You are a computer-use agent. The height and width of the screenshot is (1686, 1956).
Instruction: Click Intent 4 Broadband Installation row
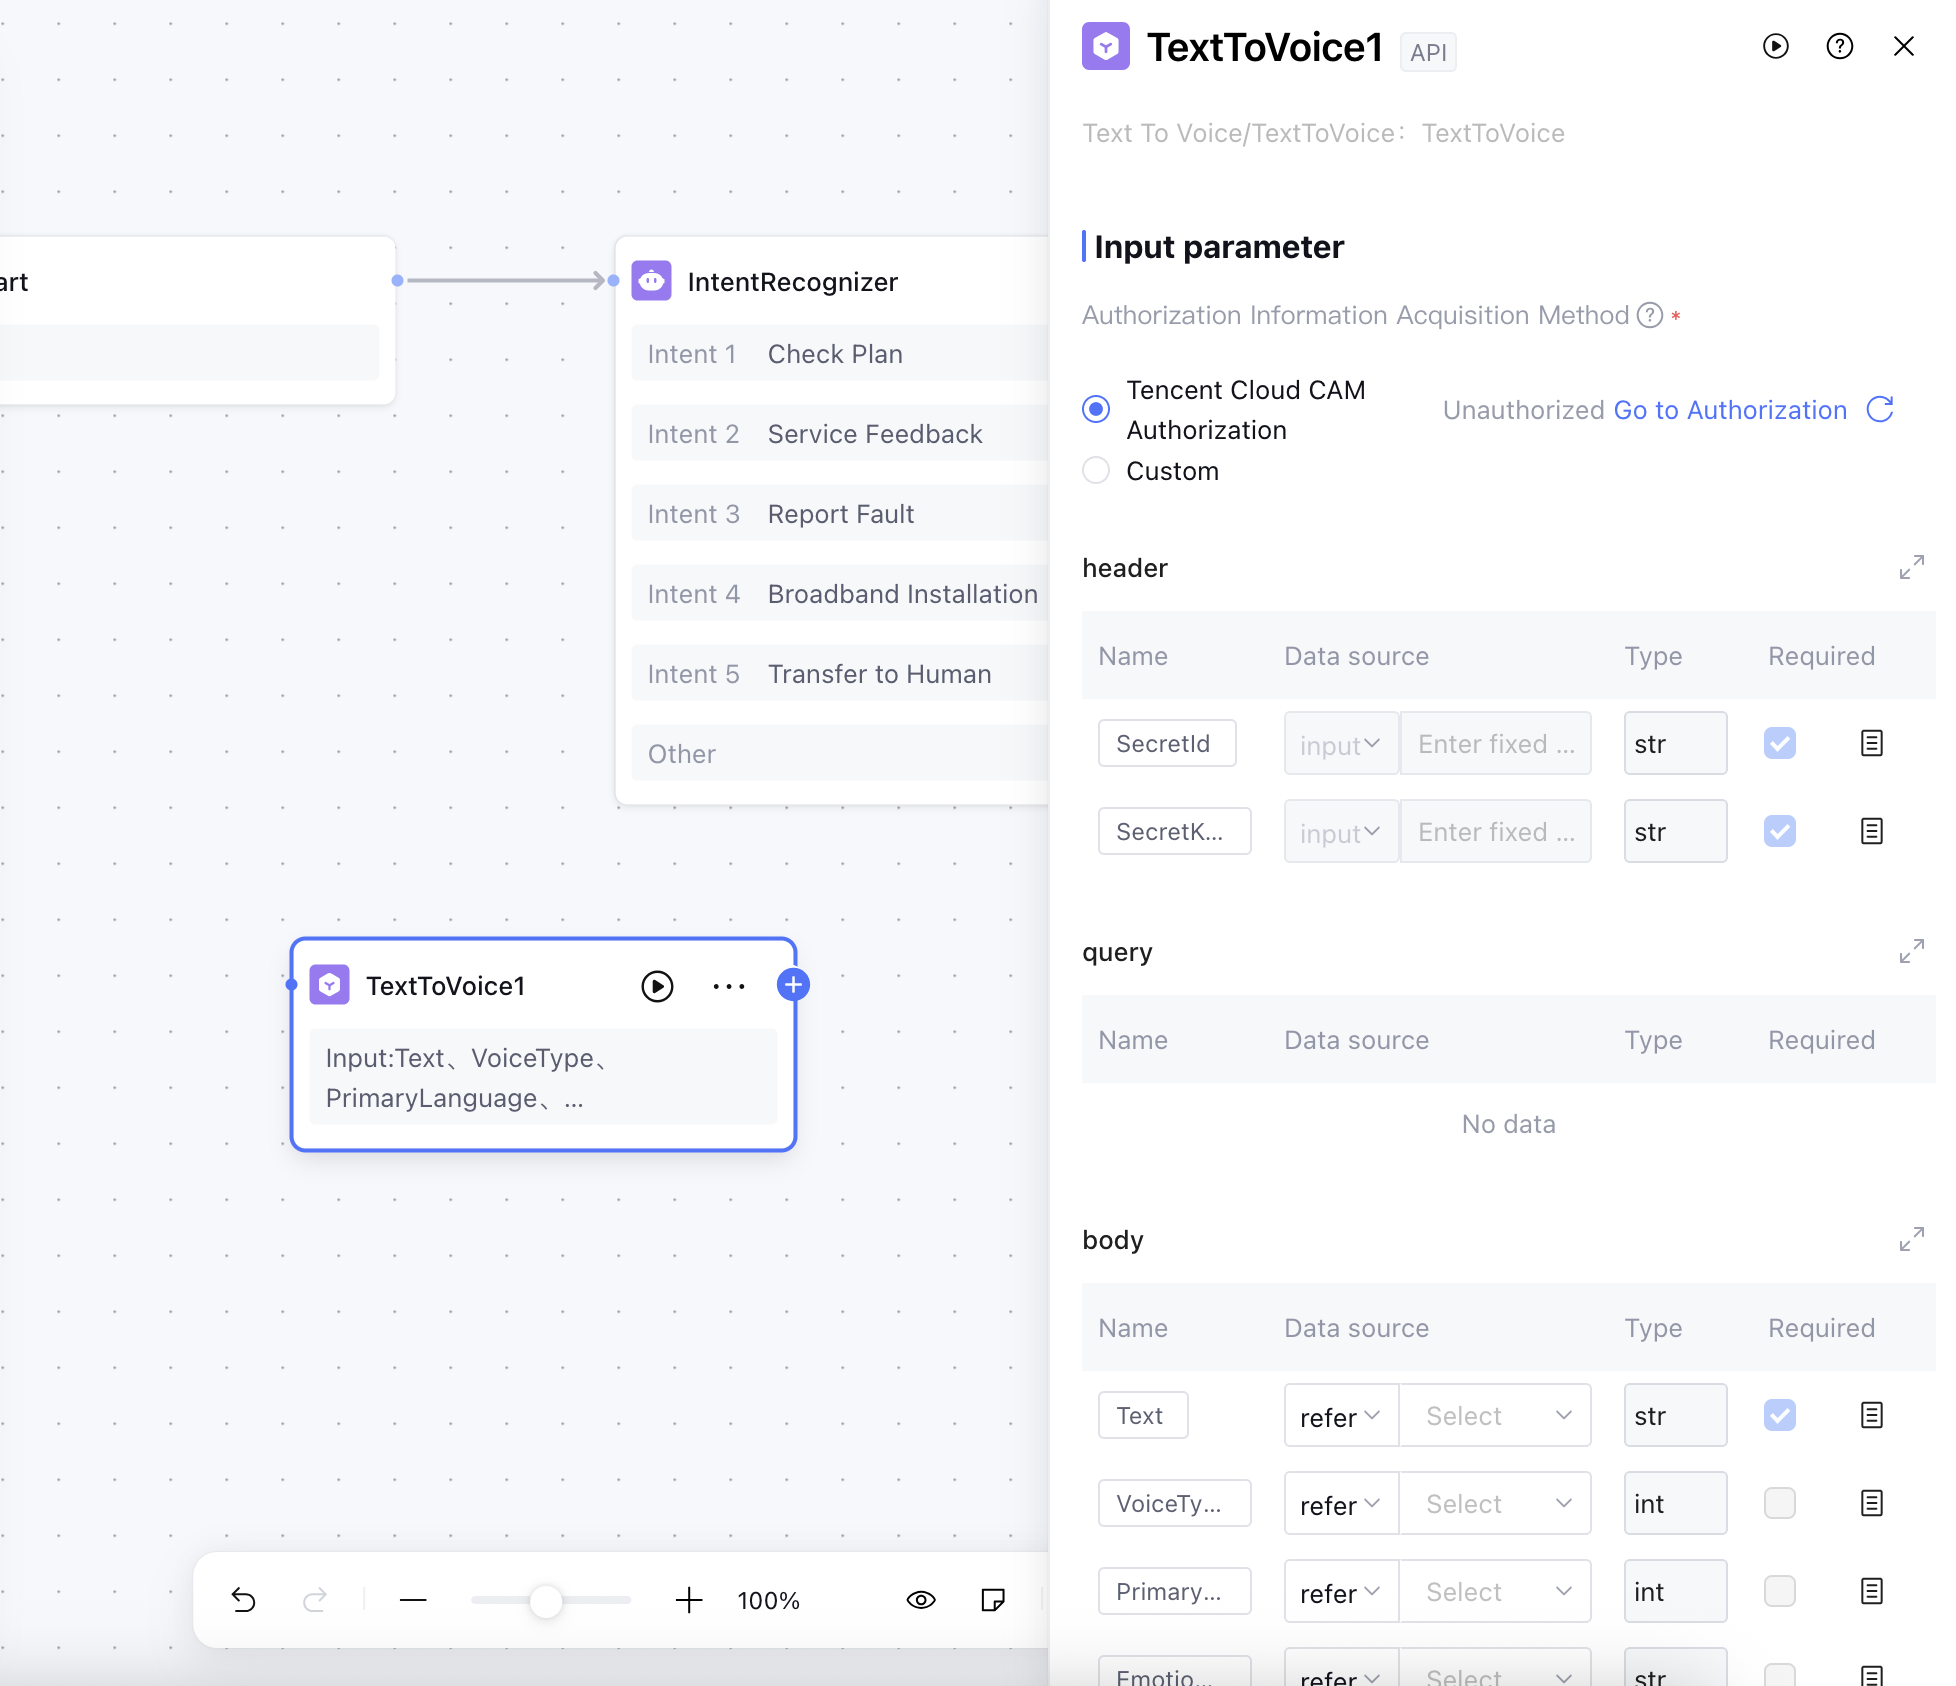[840, 593]
